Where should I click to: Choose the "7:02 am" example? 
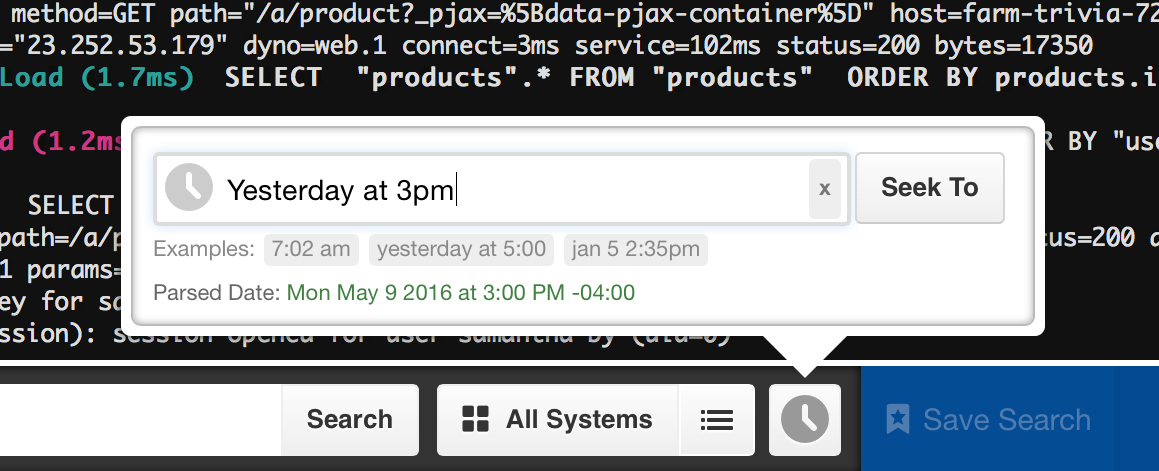[311, 249]
